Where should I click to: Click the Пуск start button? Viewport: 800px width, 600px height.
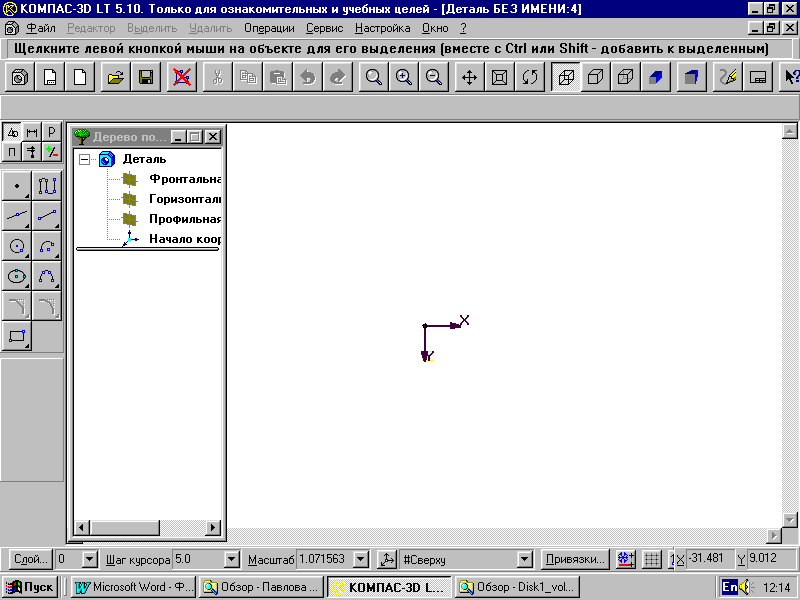31,587
